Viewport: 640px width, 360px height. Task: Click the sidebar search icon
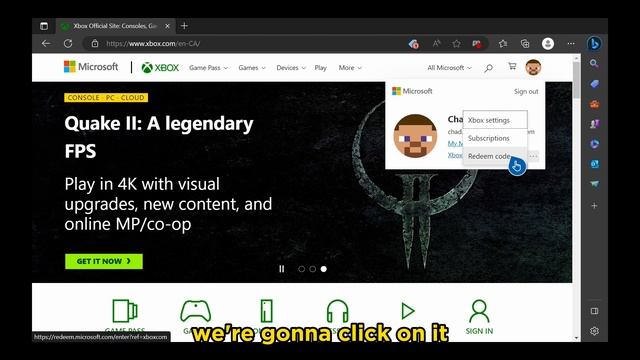coord(594,63)
